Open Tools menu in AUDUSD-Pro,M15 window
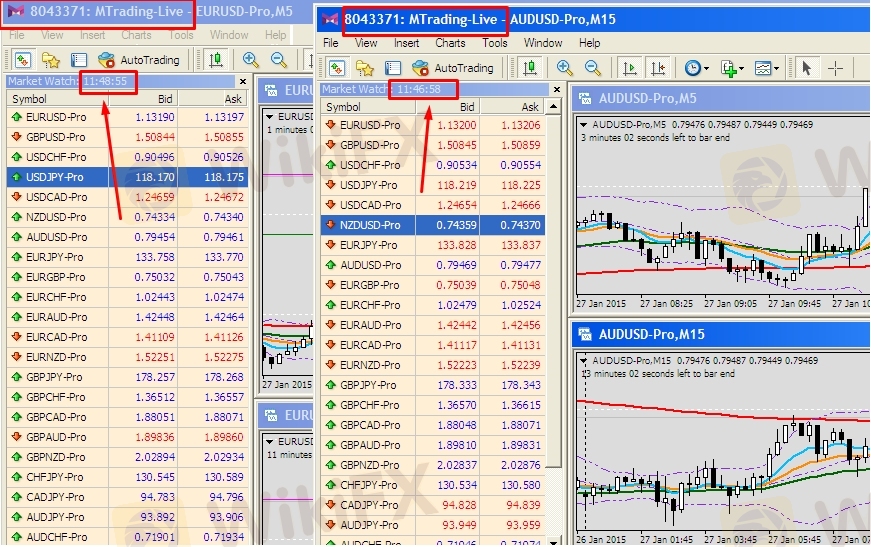This screenshot has width=871, height=547. click(495, 43)
